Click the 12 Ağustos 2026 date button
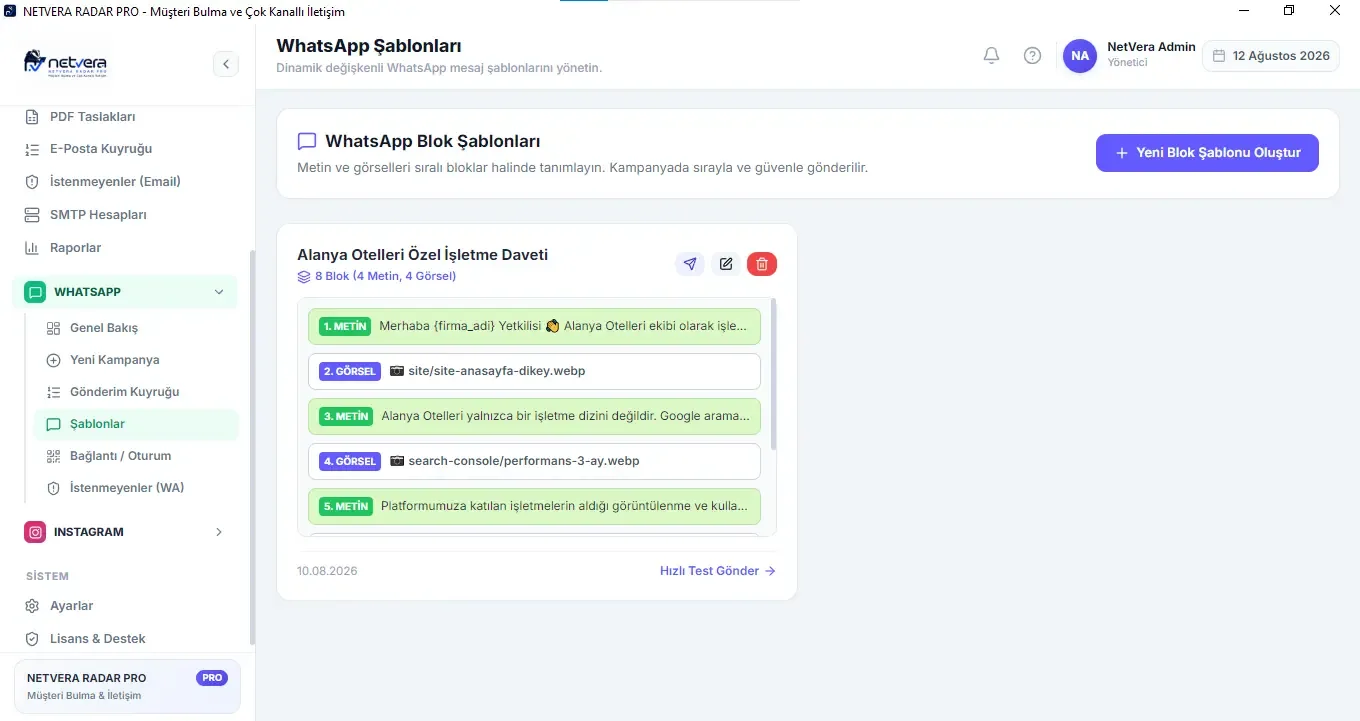1360x721 pixels. (x=1271, y=56)
